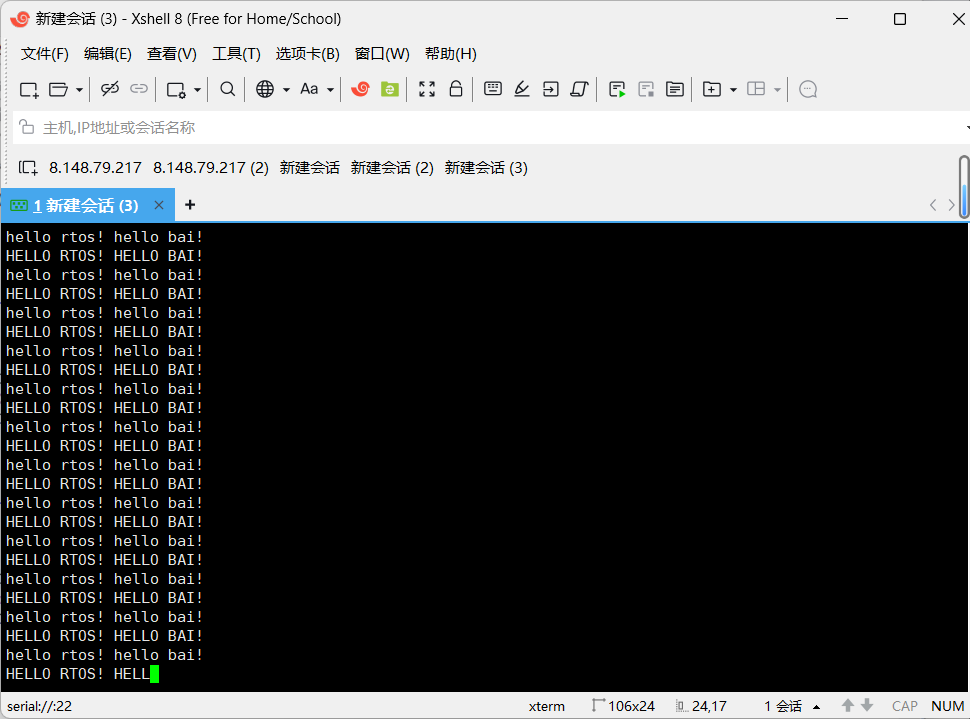Click the 106x24 terminal size indicator
The width and height of the screenshot is (970, 719).
[x=624, y=706]
